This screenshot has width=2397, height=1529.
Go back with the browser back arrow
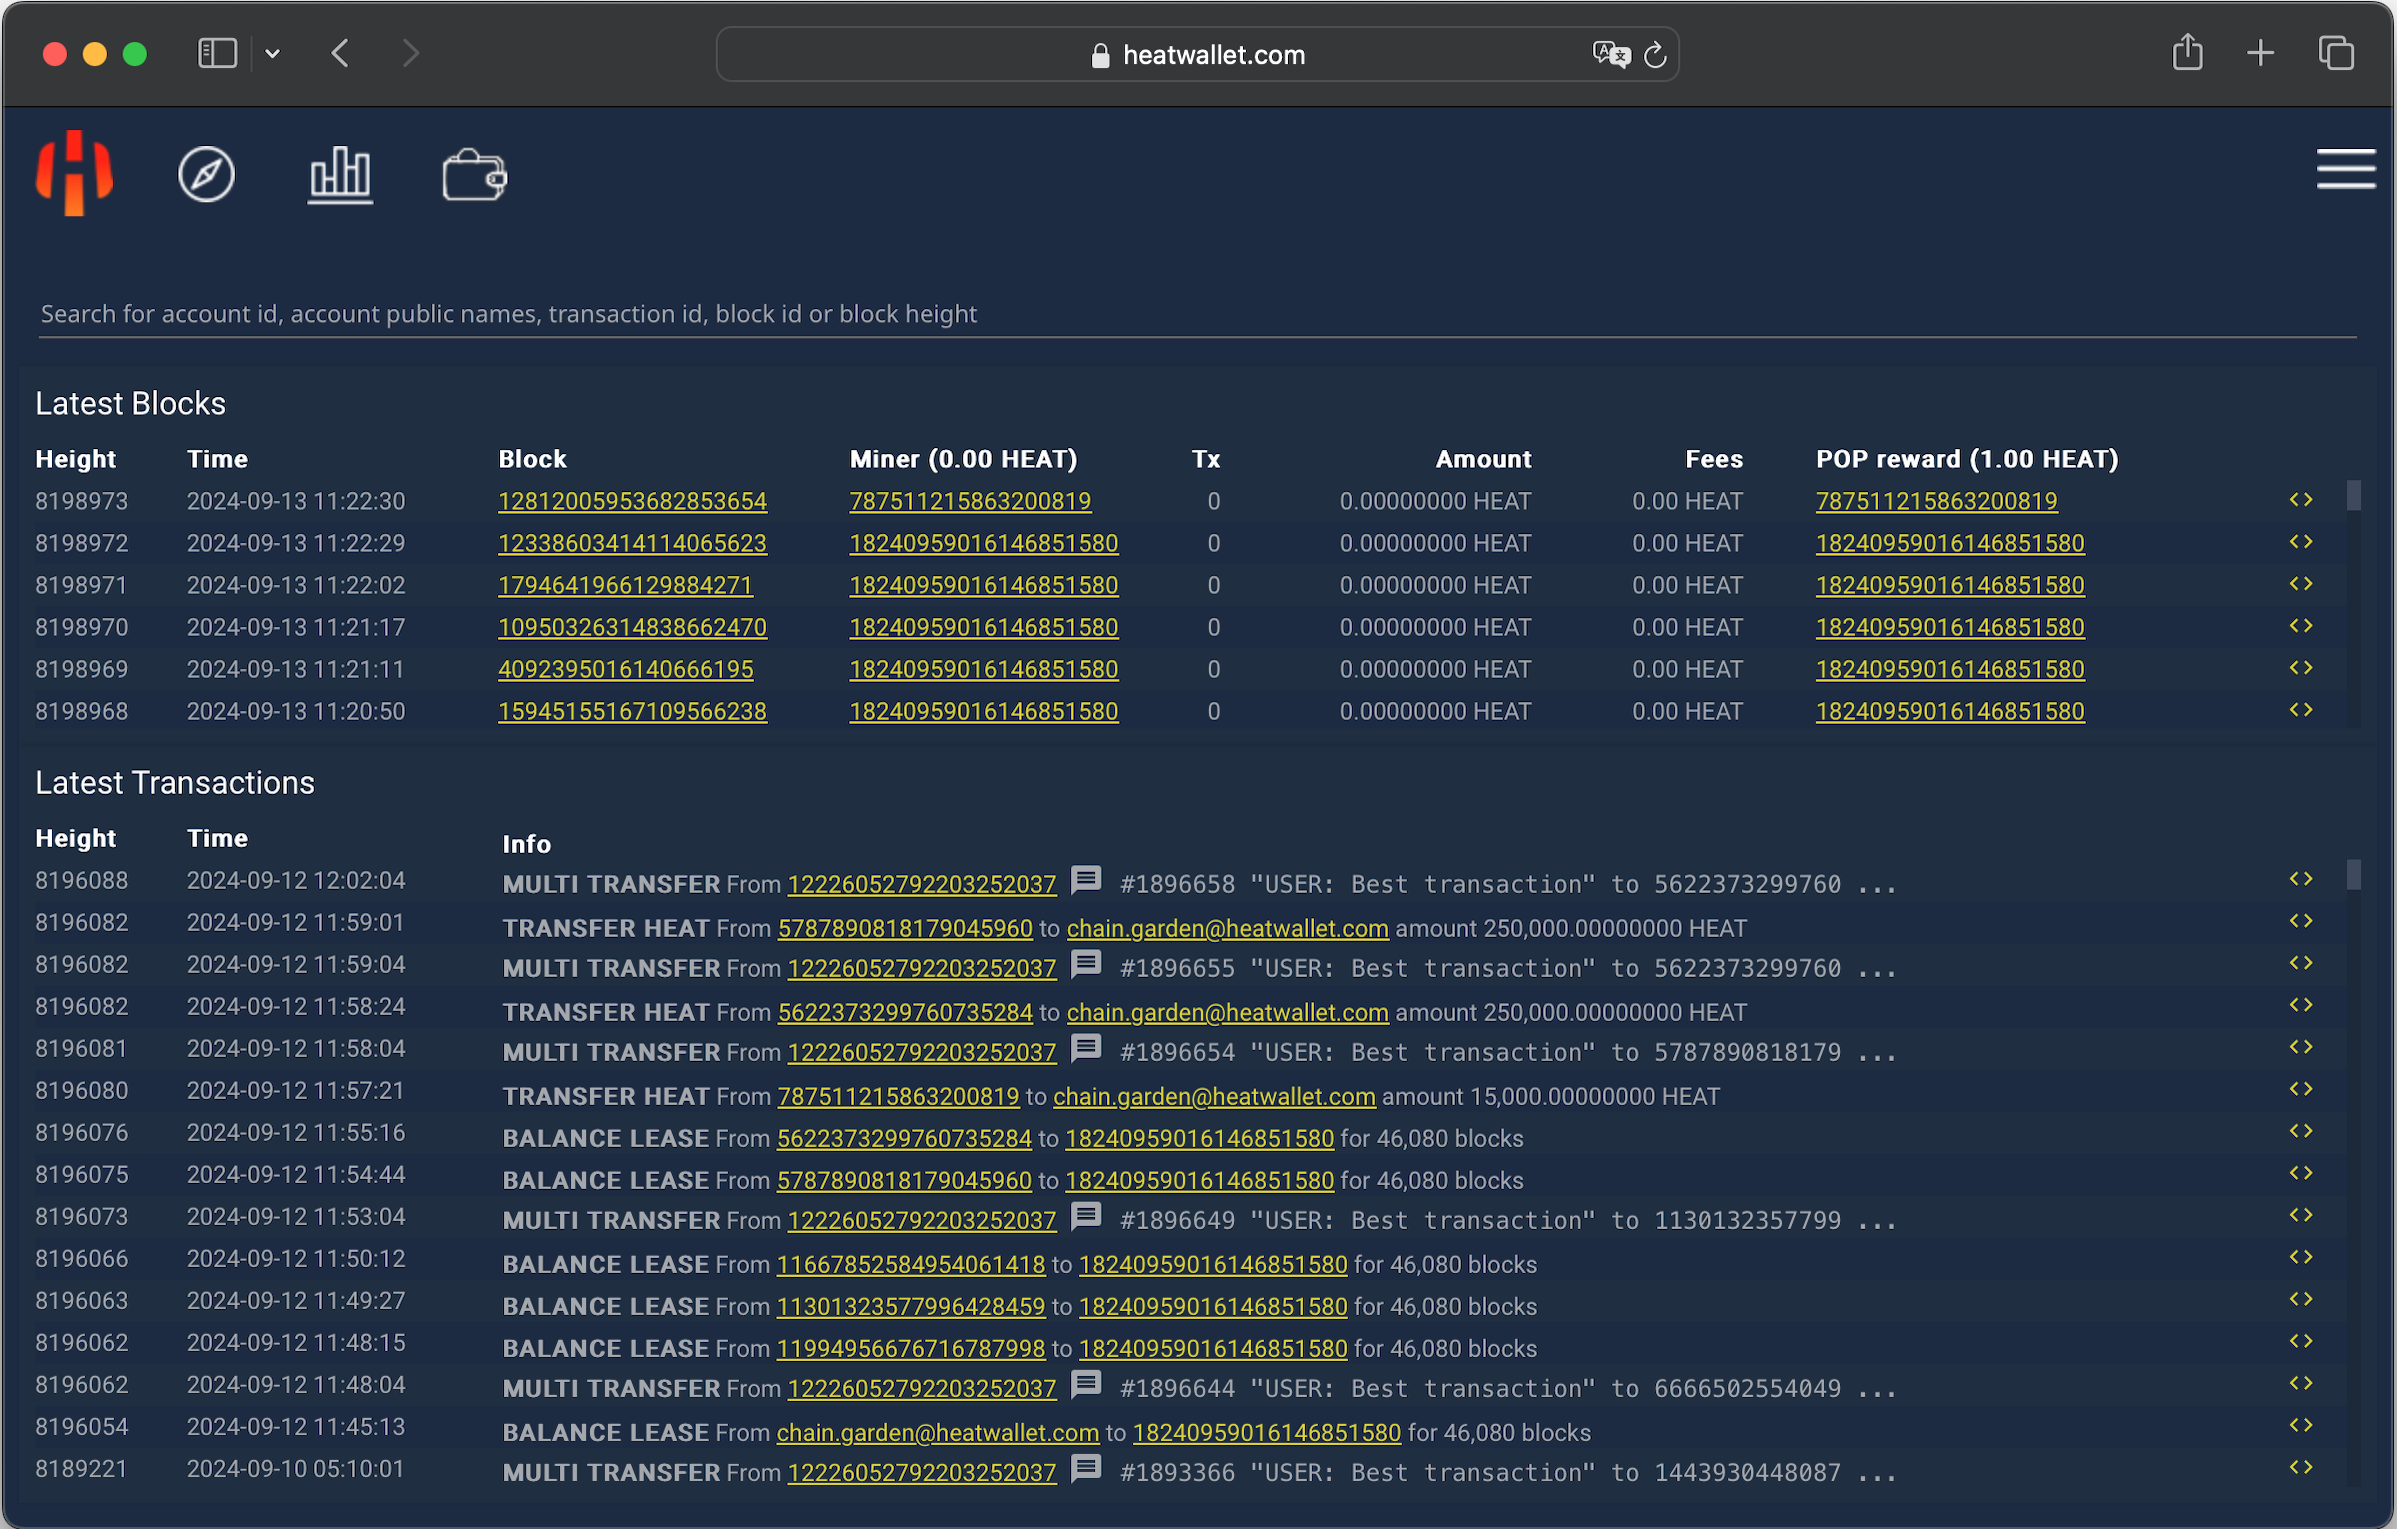pyautogui.click(x=340, y=54)
